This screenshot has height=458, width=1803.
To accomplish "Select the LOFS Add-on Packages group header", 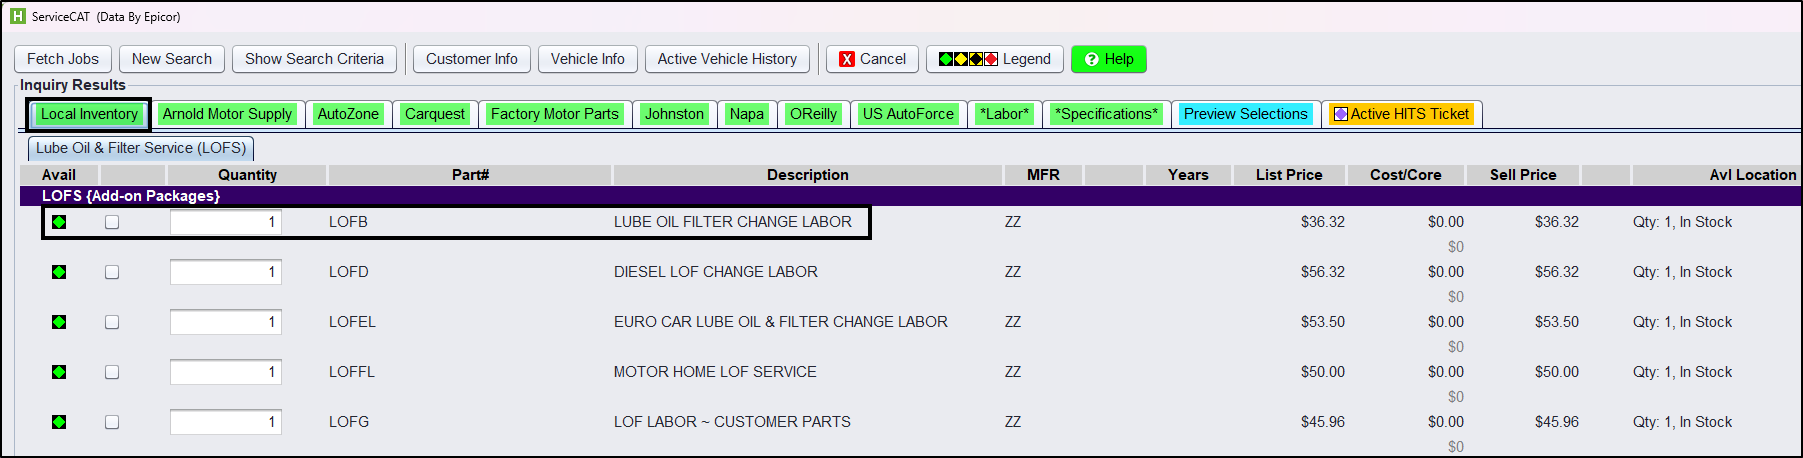I will click(130, 196).
